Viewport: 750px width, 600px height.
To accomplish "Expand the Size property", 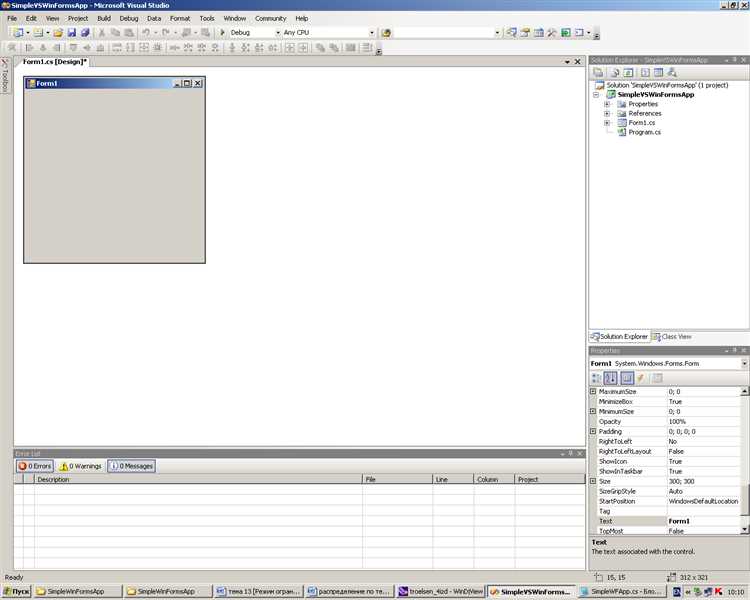I will pos(593,481).
